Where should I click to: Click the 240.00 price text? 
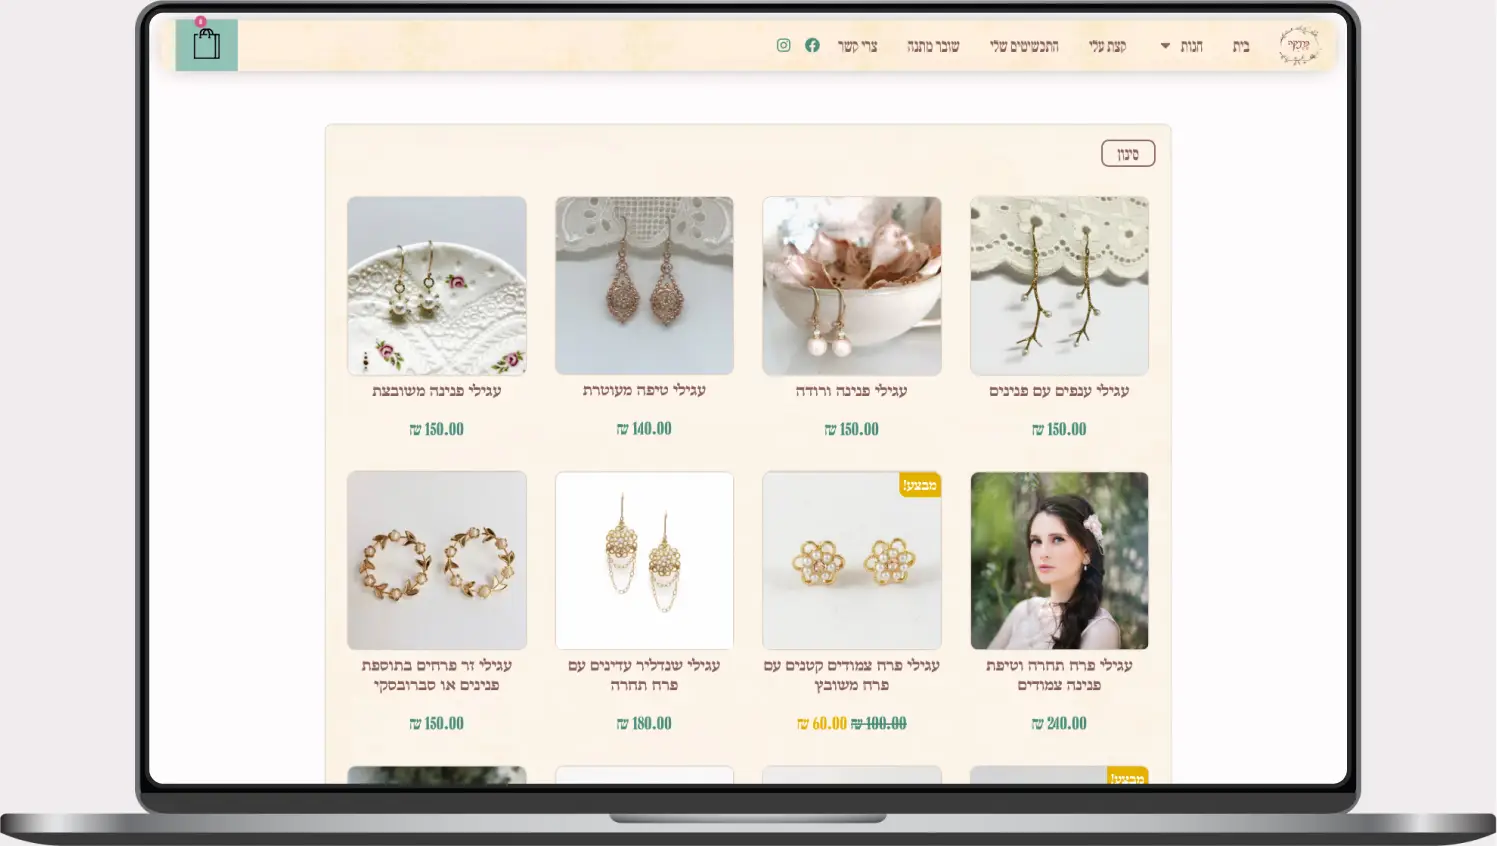1059,723
